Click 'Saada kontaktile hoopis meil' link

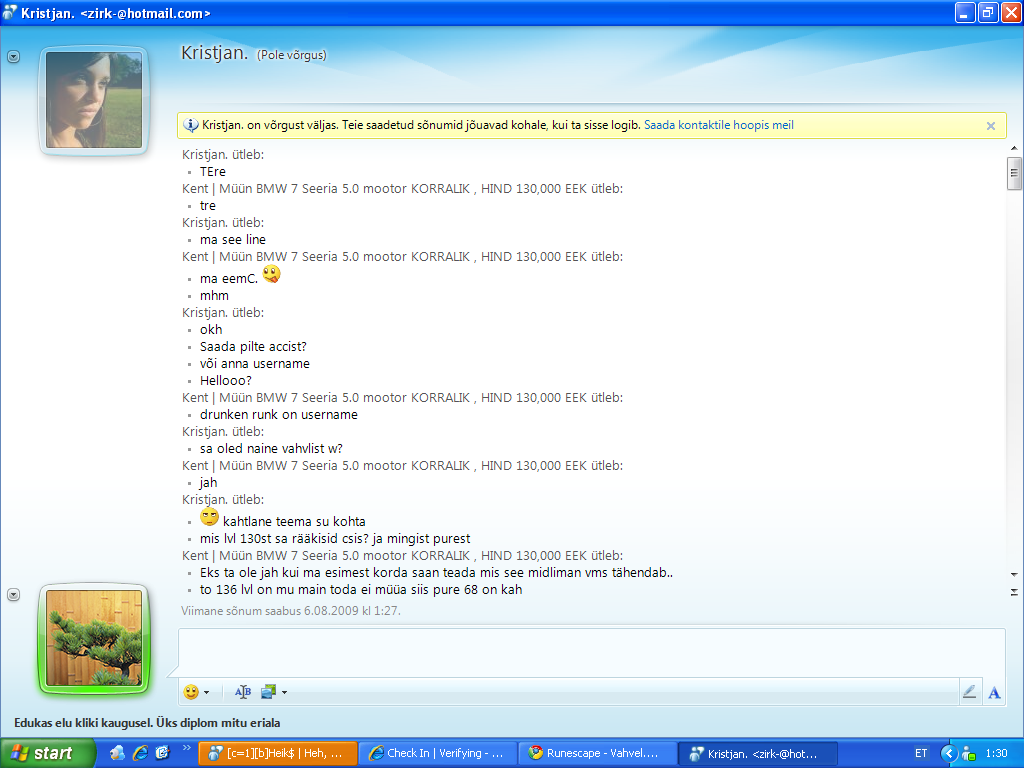(718, 126)
